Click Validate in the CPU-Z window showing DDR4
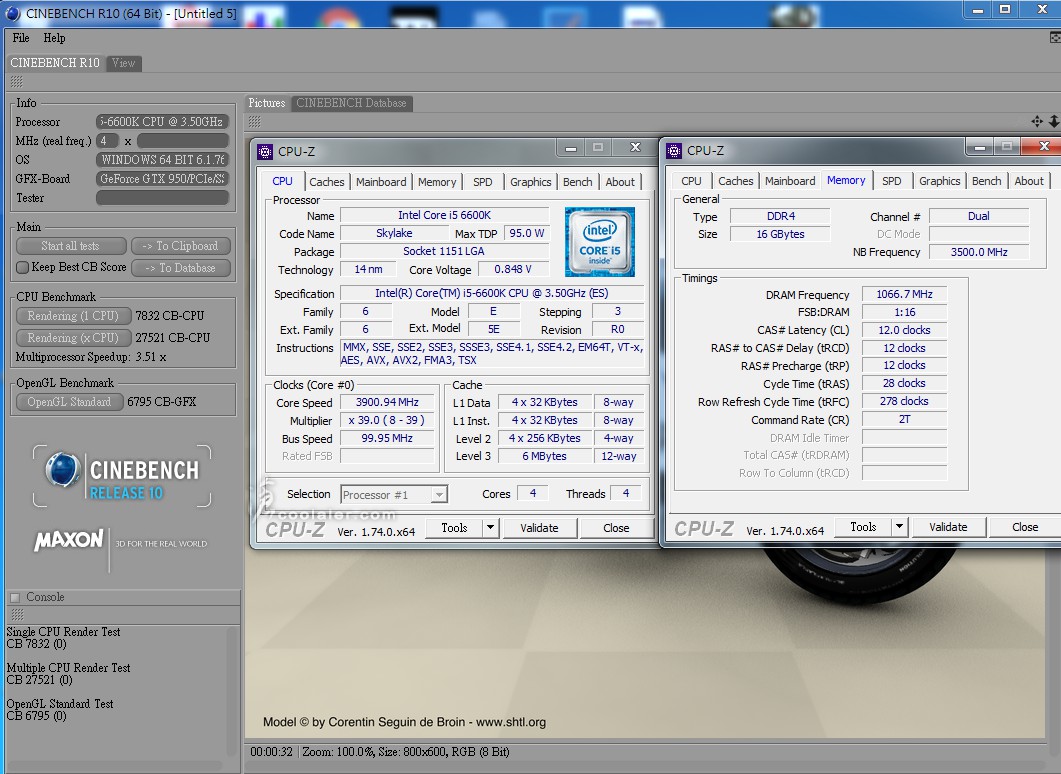This screenshot has height=774, width=1061. pyautogui.click(x=948, y=526)
